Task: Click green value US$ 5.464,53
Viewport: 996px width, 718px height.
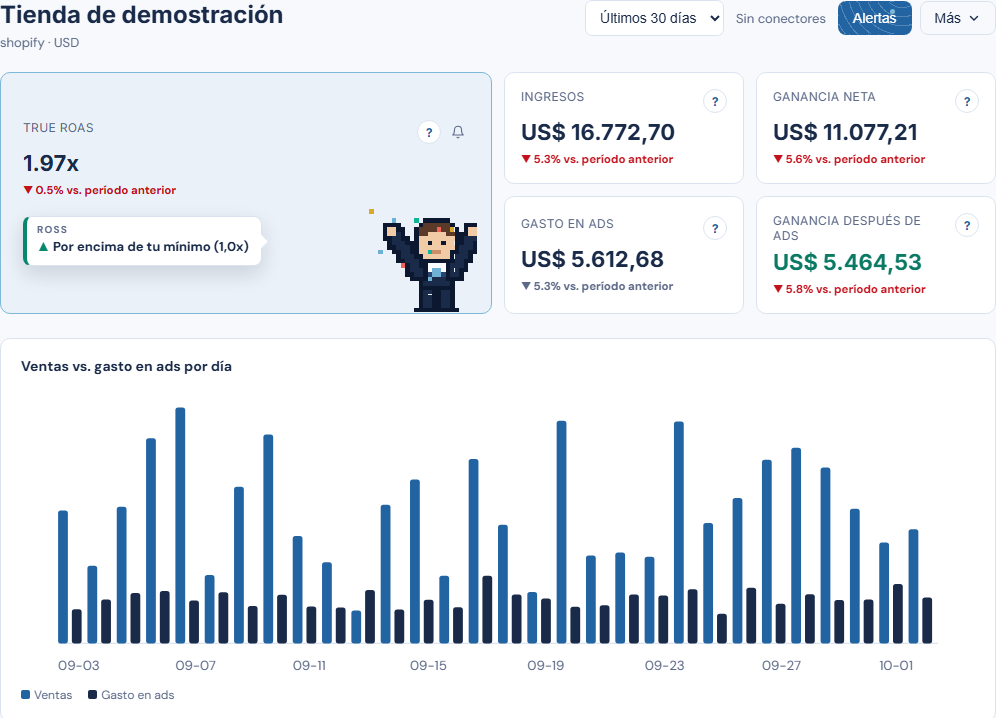Action: pos(847,262)
